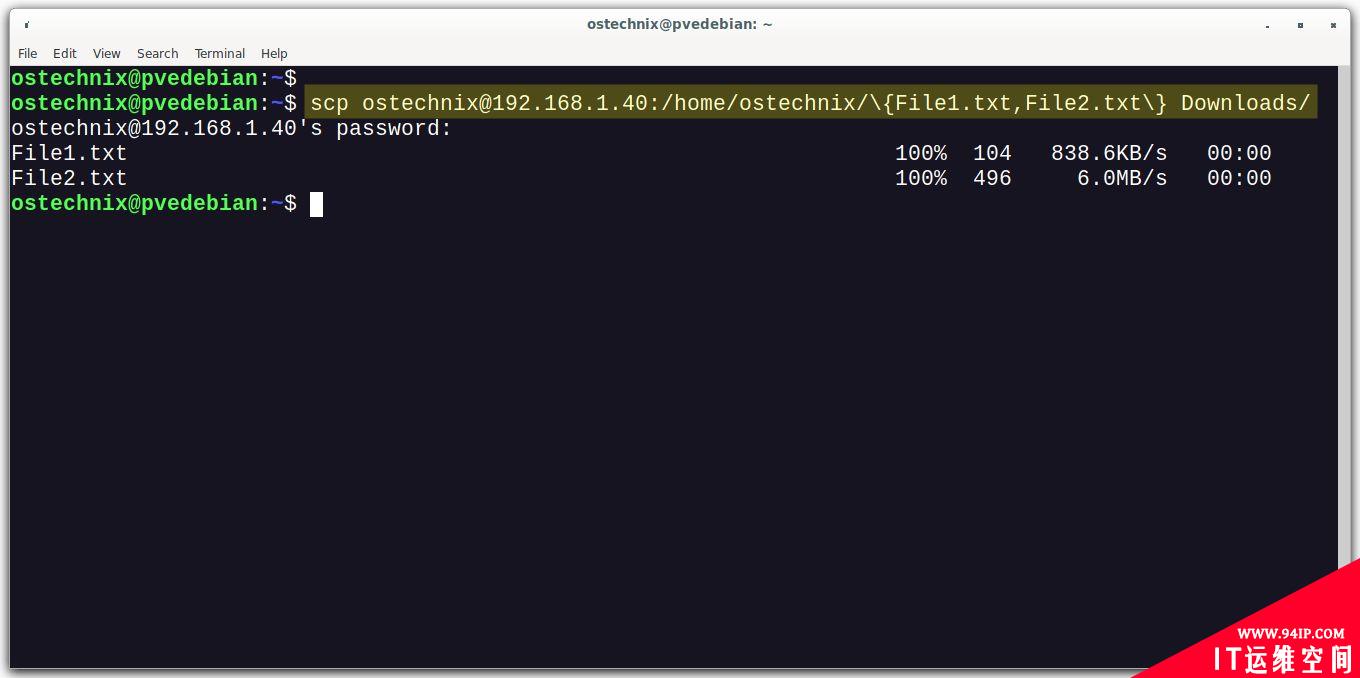Image resolution: width=1360 pixels, height=678 pixels.
Task: Click the first empty ostechnix@pvedebian prompt
Action: [154, 78]
